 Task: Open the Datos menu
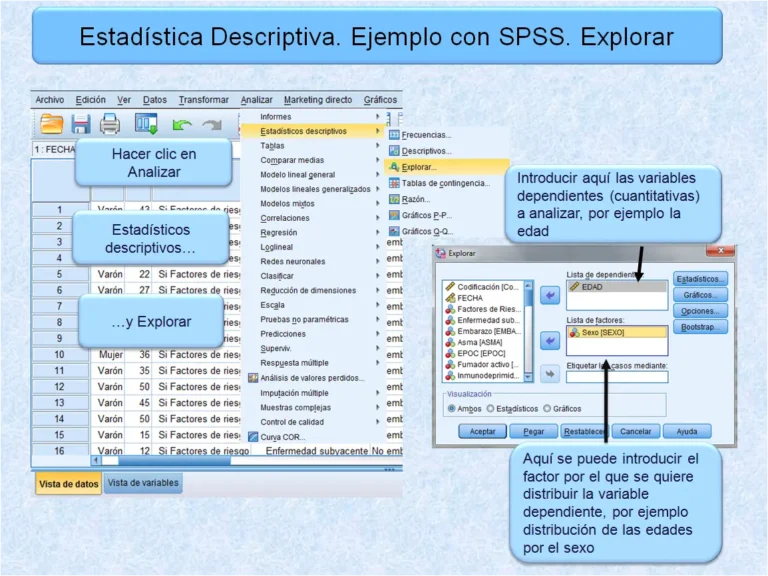coord(155,99)
